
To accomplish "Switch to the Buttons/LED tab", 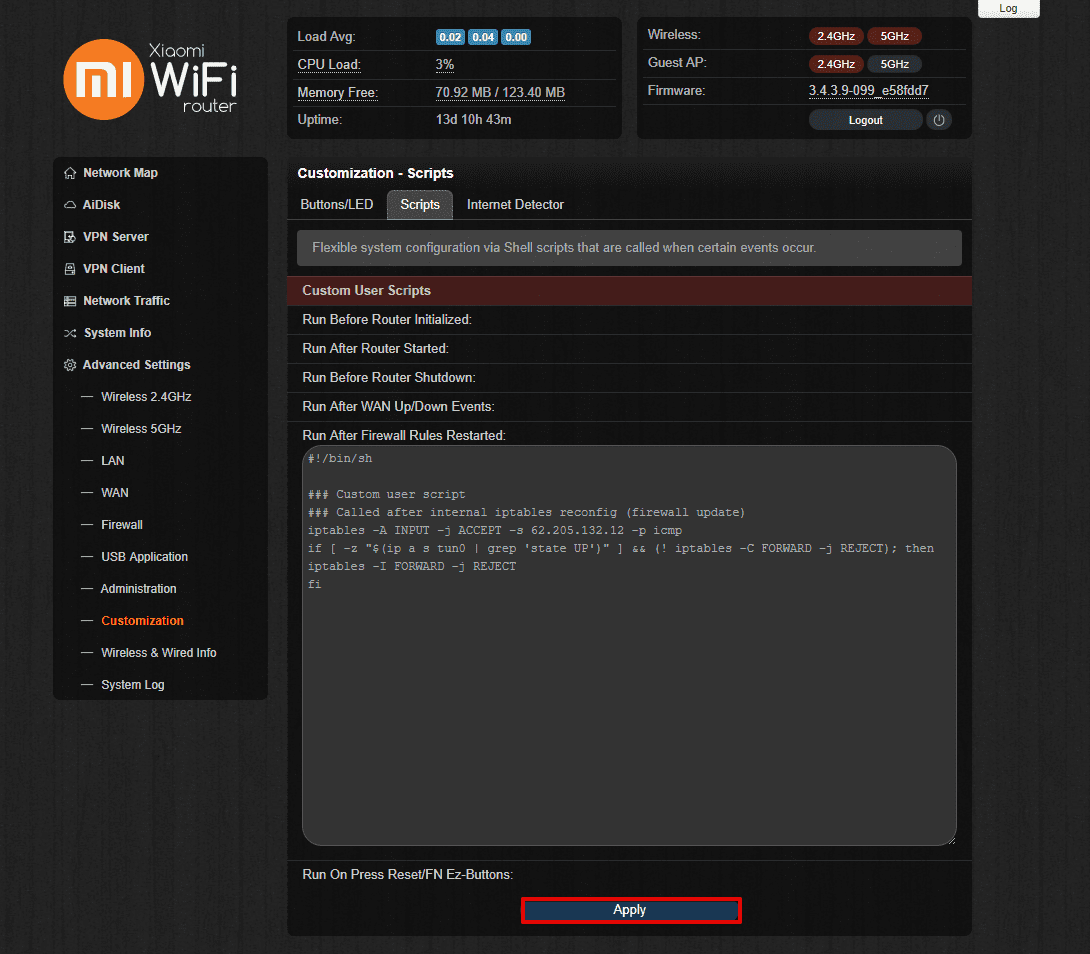I will click(x=336, y=204).
